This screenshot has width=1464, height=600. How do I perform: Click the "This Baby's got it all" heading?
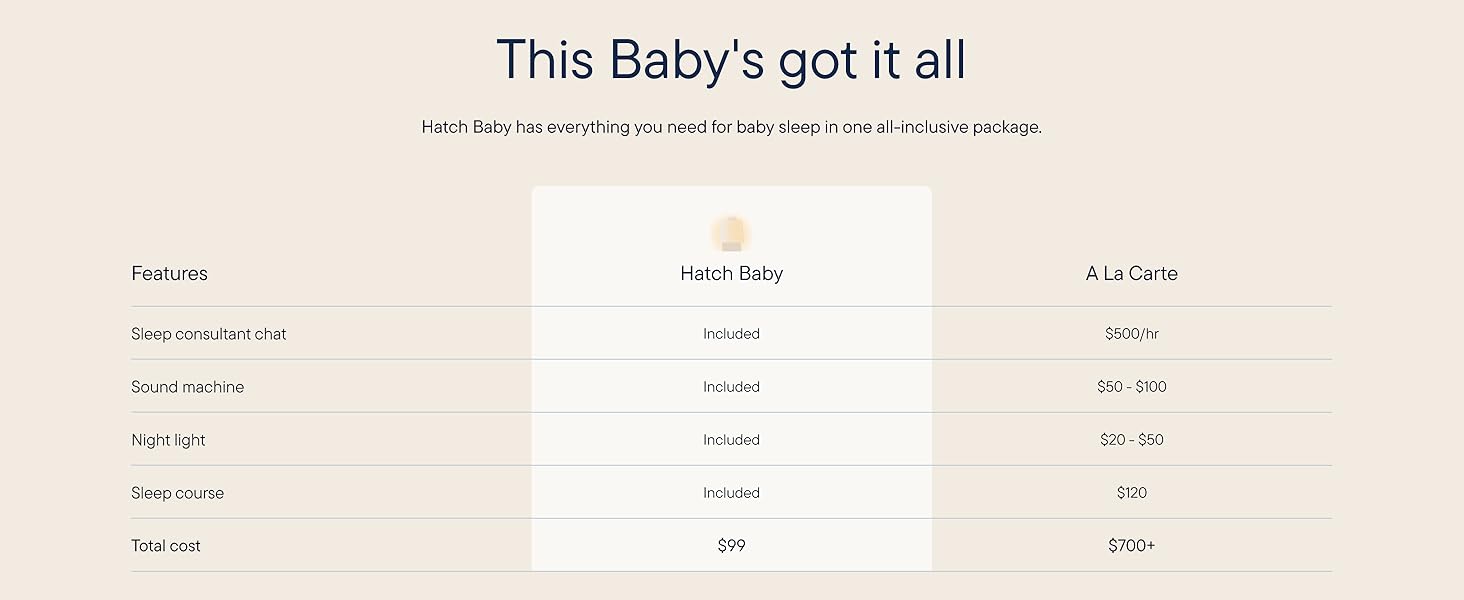click(731, 59)
